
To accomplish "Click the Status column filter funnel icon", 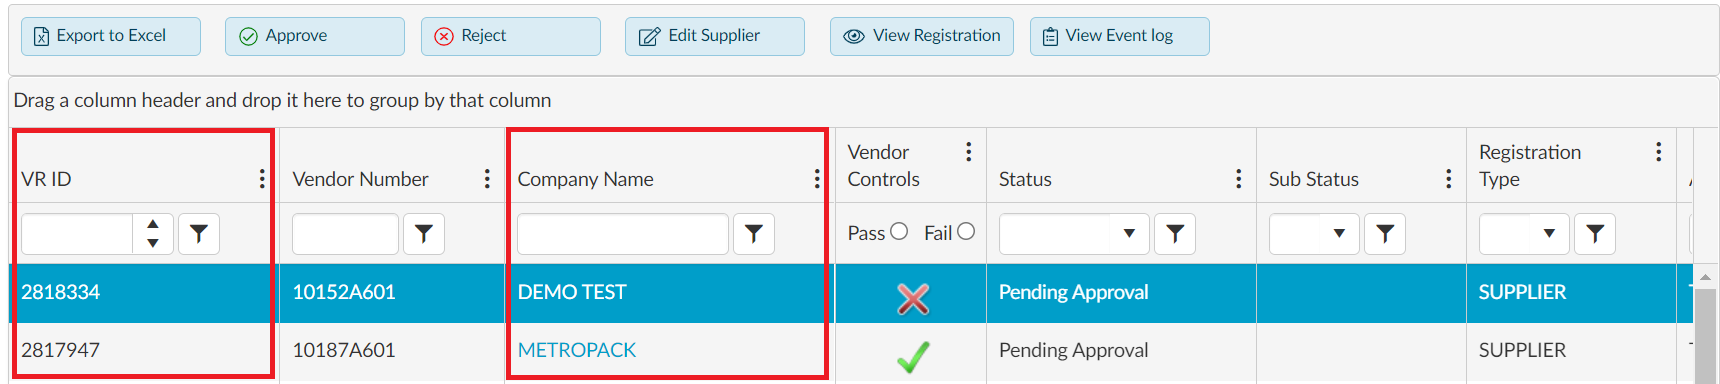I will pos(1175,234).
